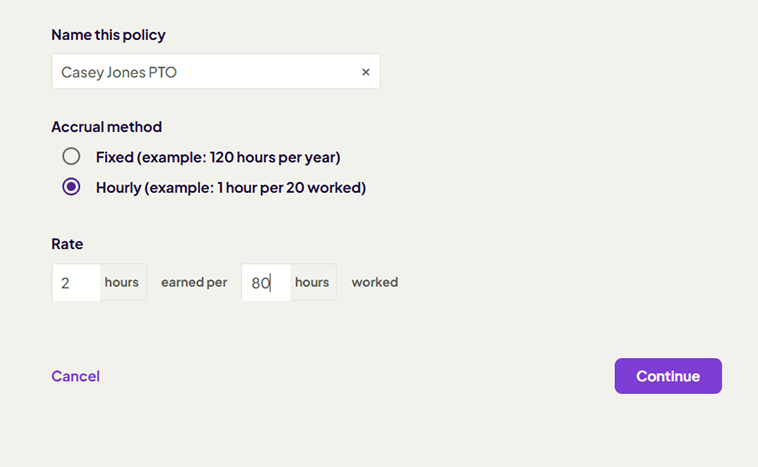
Task: Click the "Rate" section heading
Action: point(67,243)
